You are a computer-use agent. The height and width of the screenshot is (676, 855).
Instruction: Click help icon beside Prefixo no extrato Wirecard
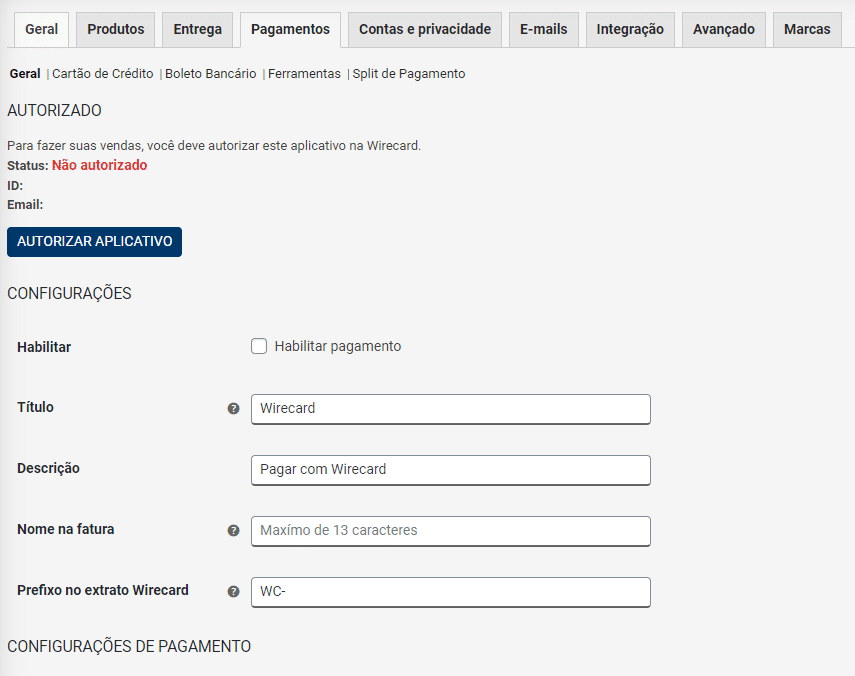click(233, 592)
